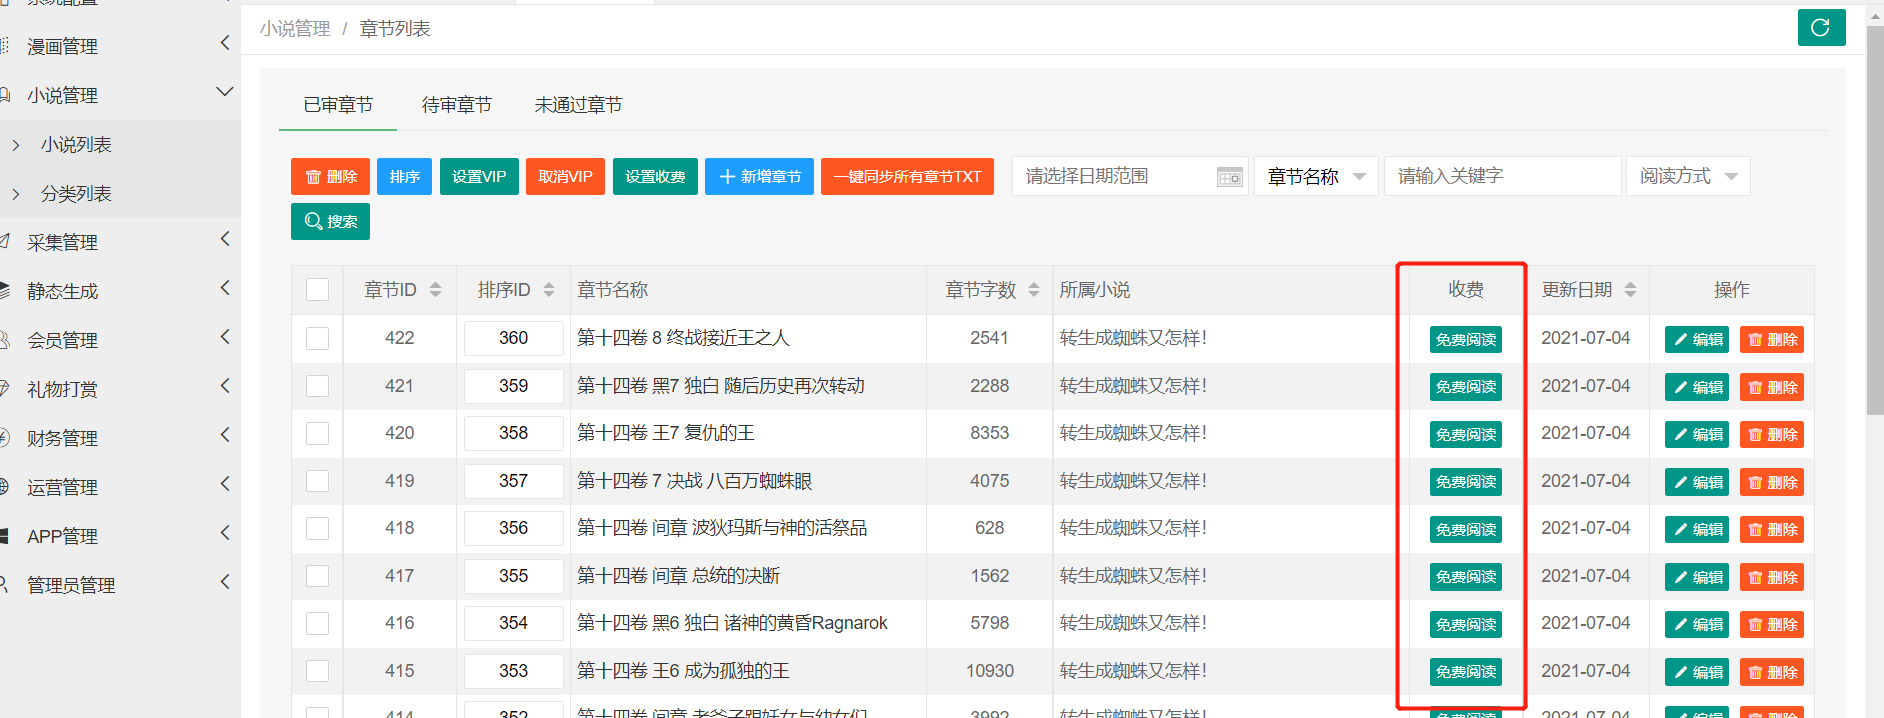Click the 新增章节 plus button
Image resolution: width=1884 pixels, height=718 pixels.
pos(759,177)
